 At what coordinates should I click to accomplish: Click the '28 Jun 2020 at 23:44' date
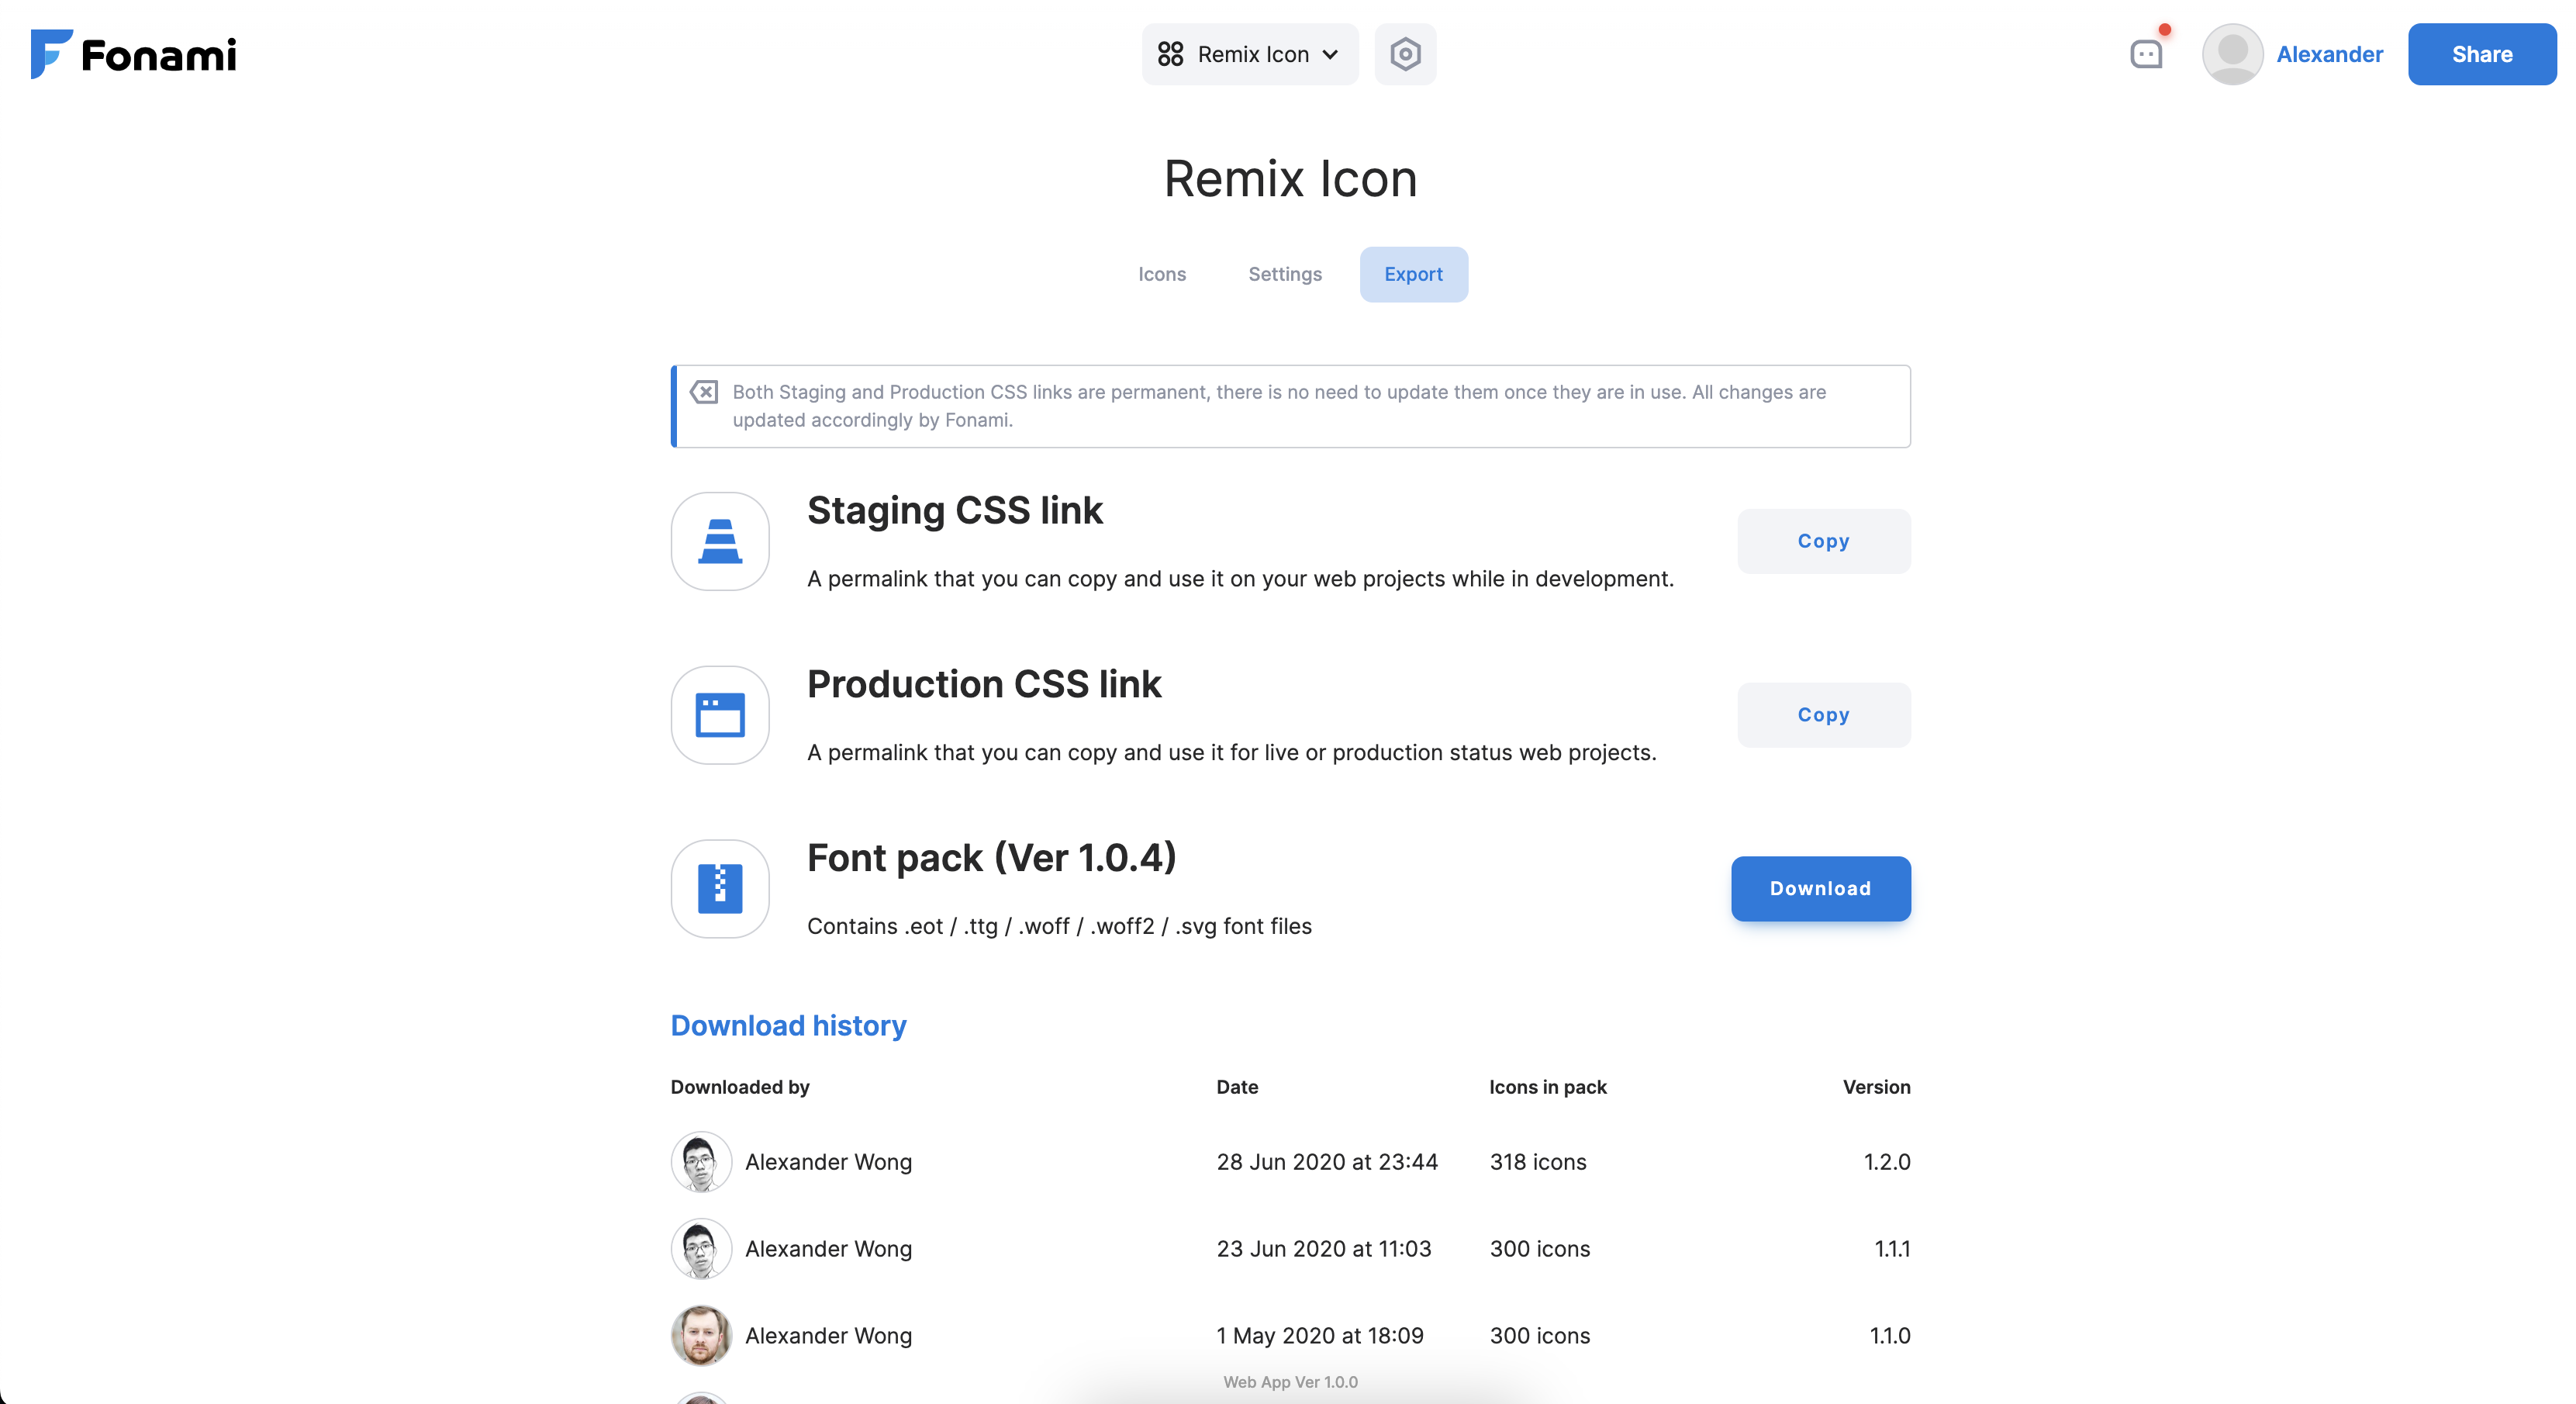(1327, 1161)
